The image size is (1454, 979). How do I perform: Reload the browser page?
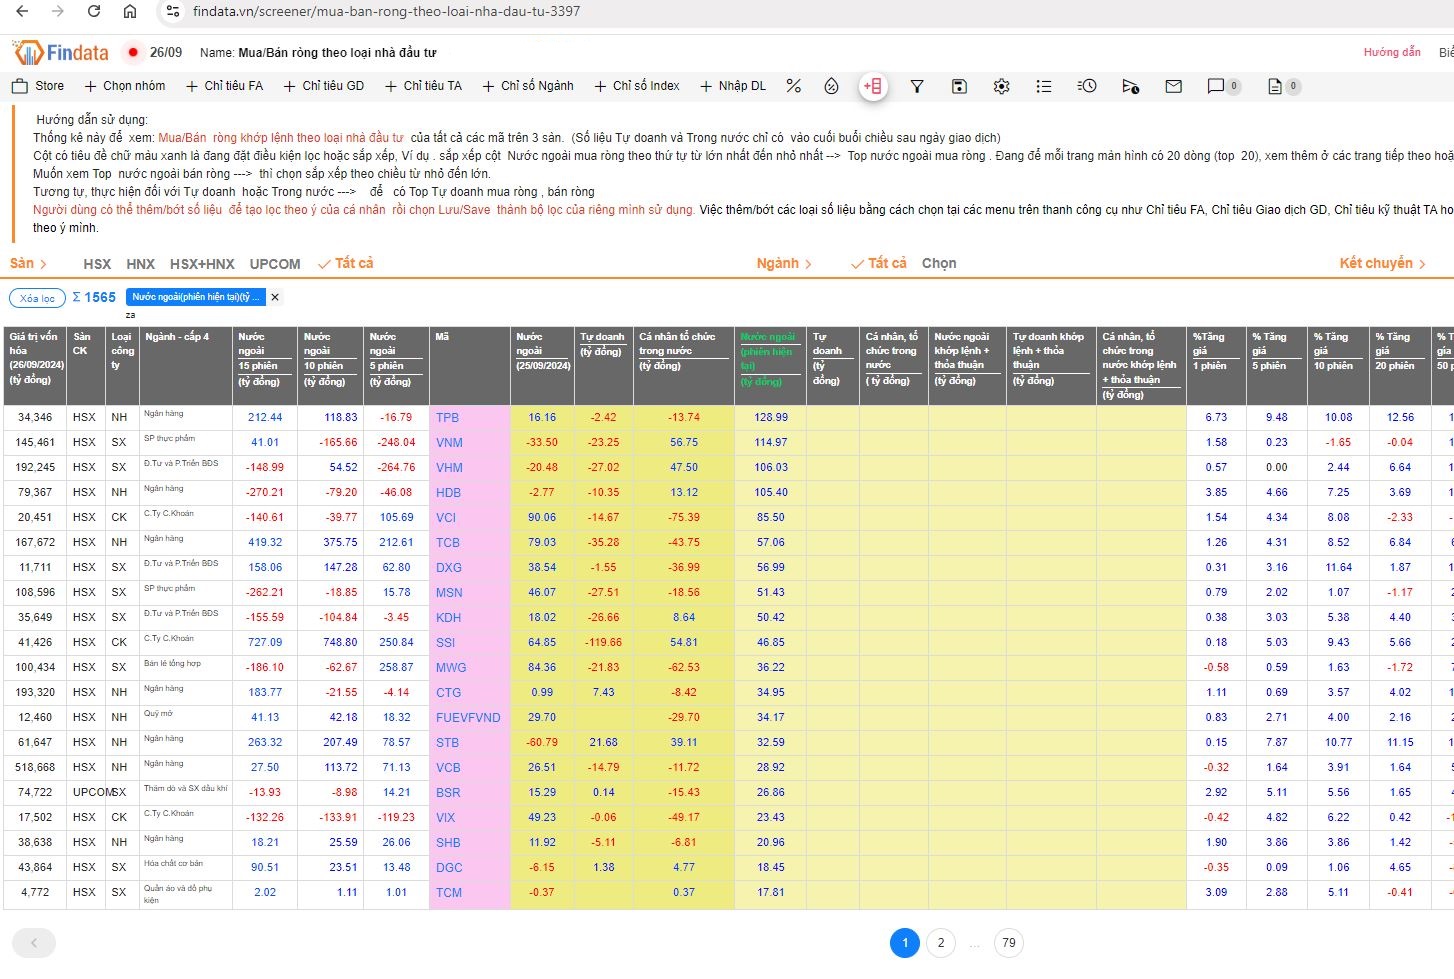click(x=94, y=11)
